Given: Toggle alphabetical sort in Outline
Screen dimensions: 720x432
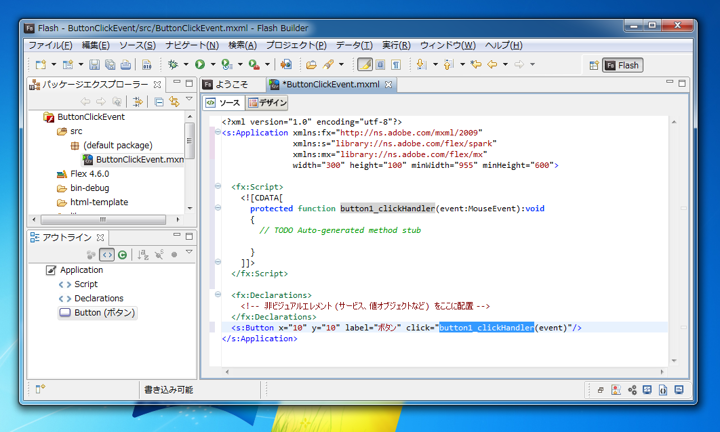Looking at the screenshot, I should pos(143,255).
